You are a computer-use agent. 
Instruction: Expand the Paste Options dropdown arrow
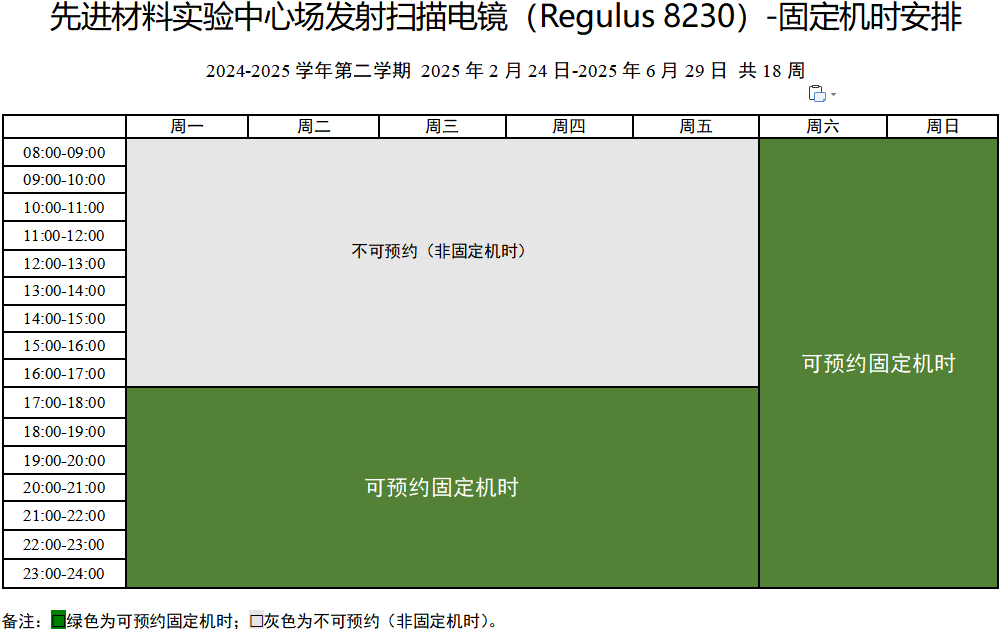click(834, 94)
